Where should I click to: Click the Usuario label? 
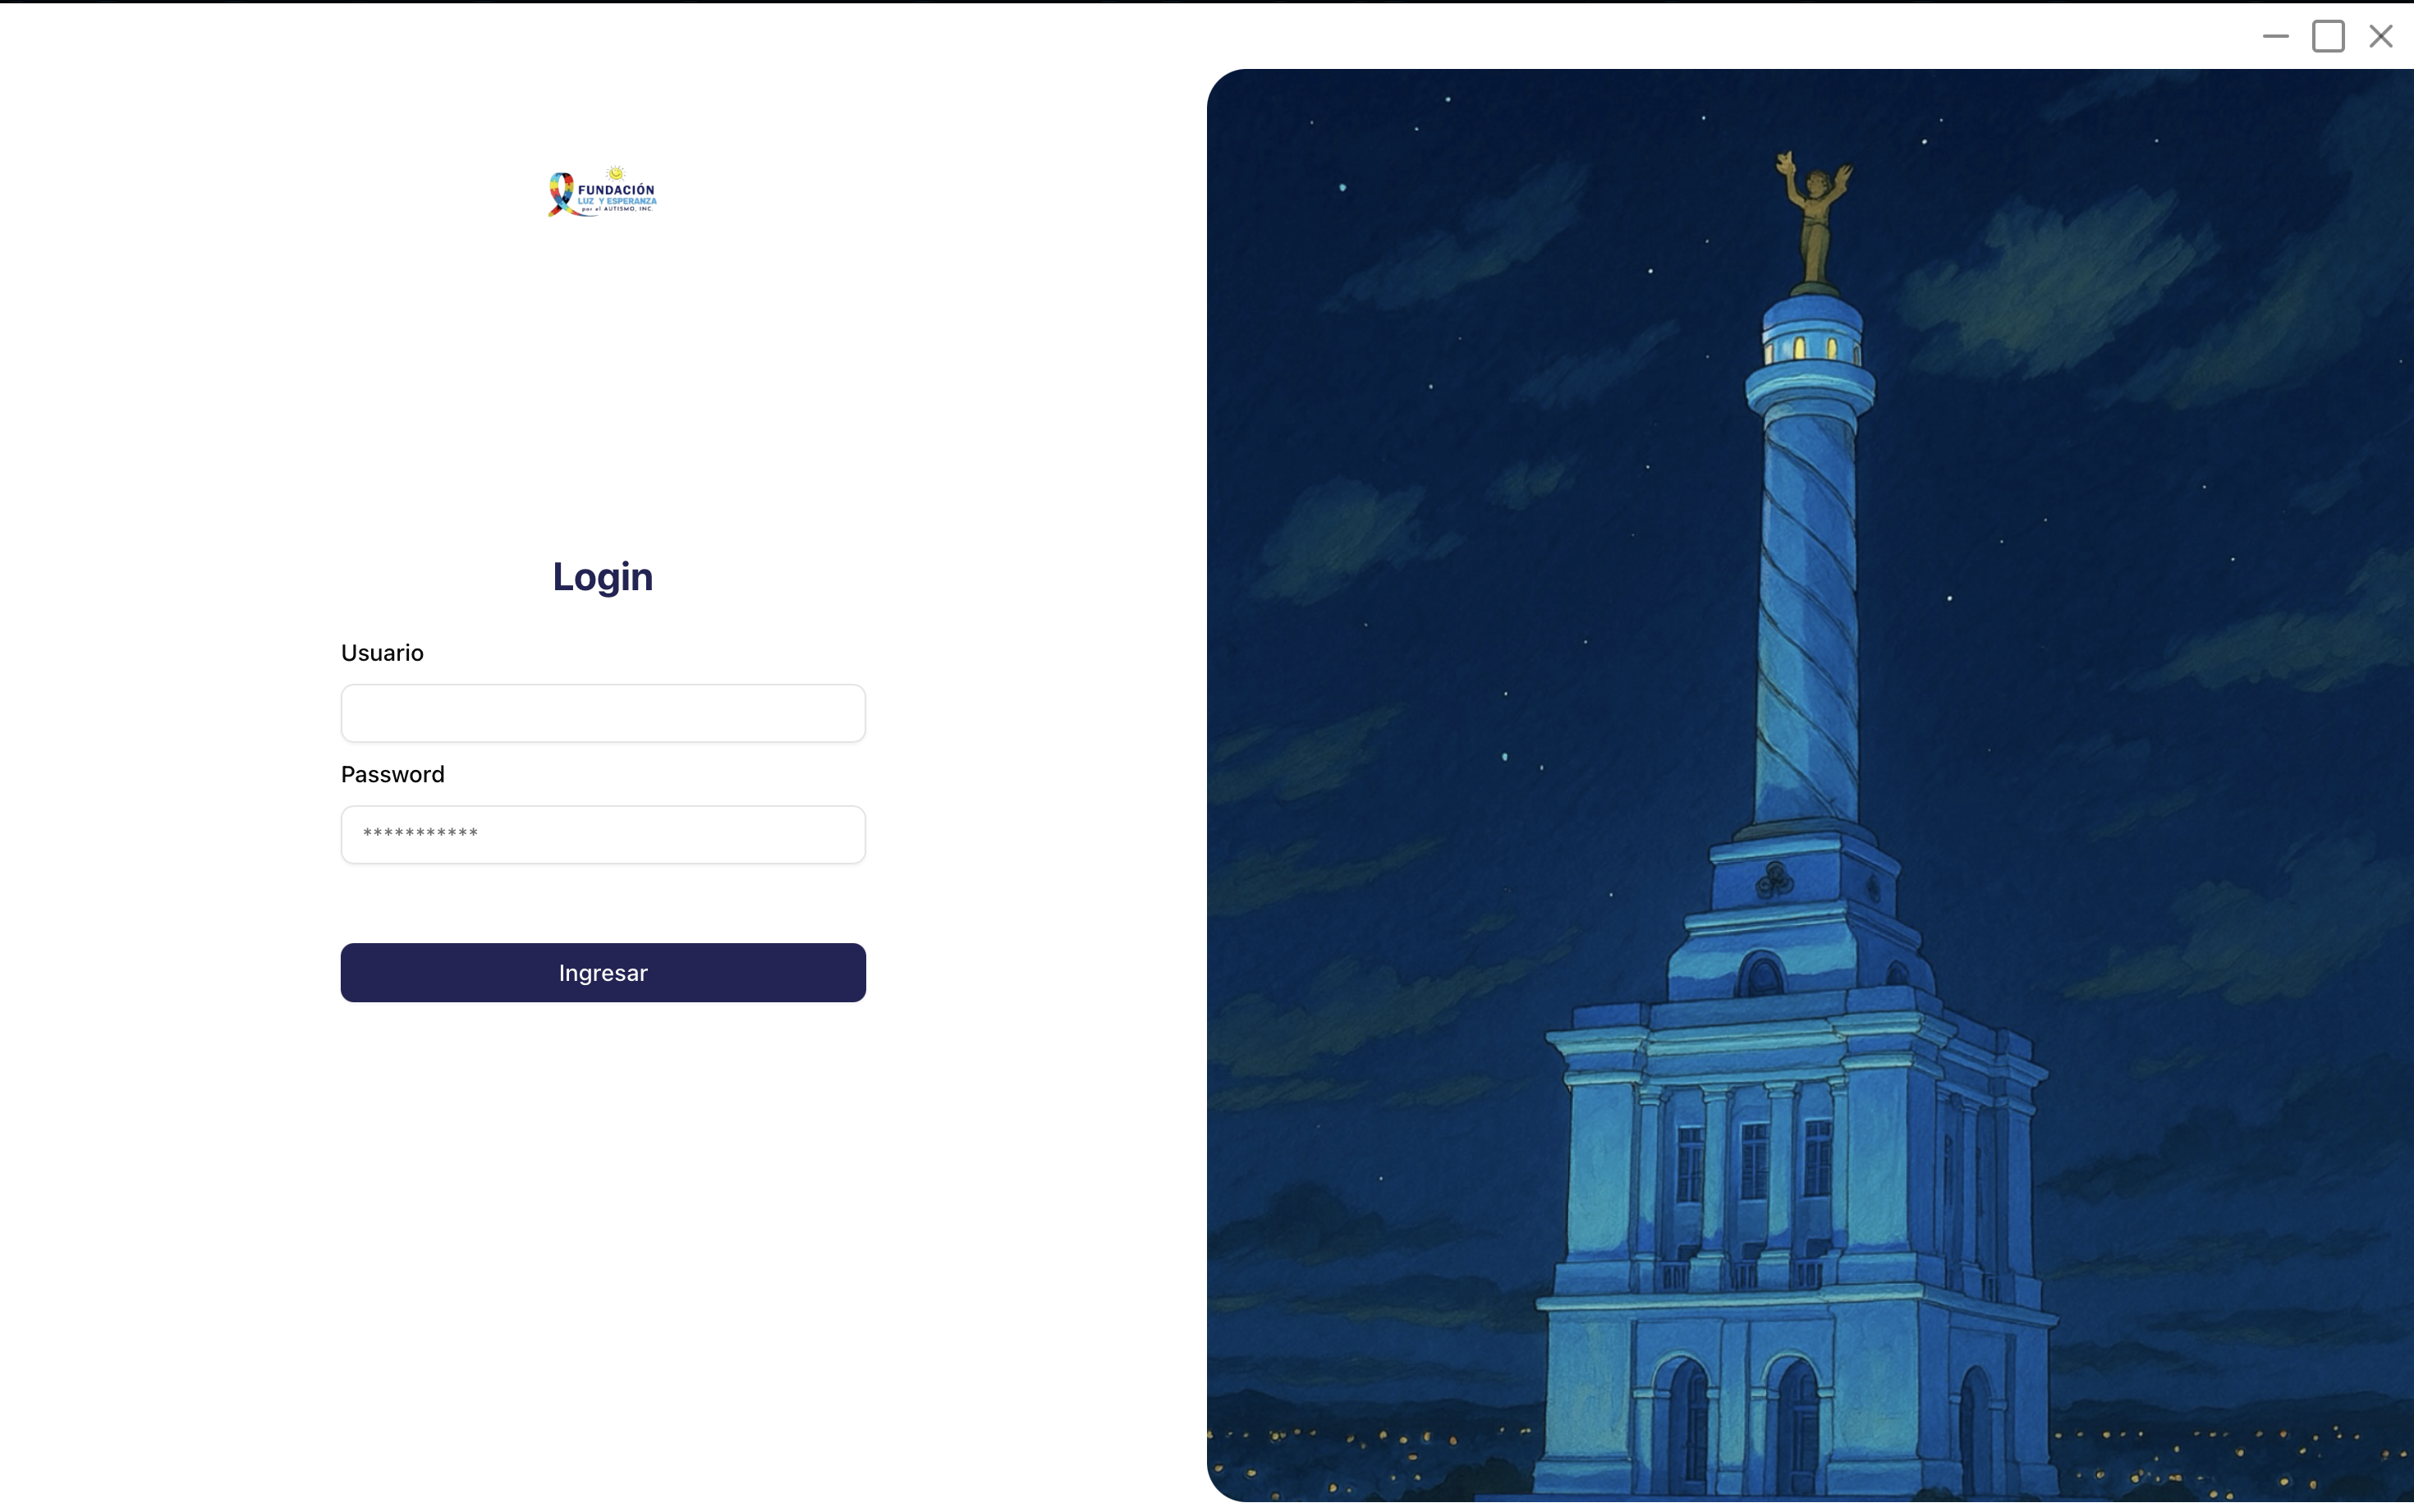tap(382, 653)
